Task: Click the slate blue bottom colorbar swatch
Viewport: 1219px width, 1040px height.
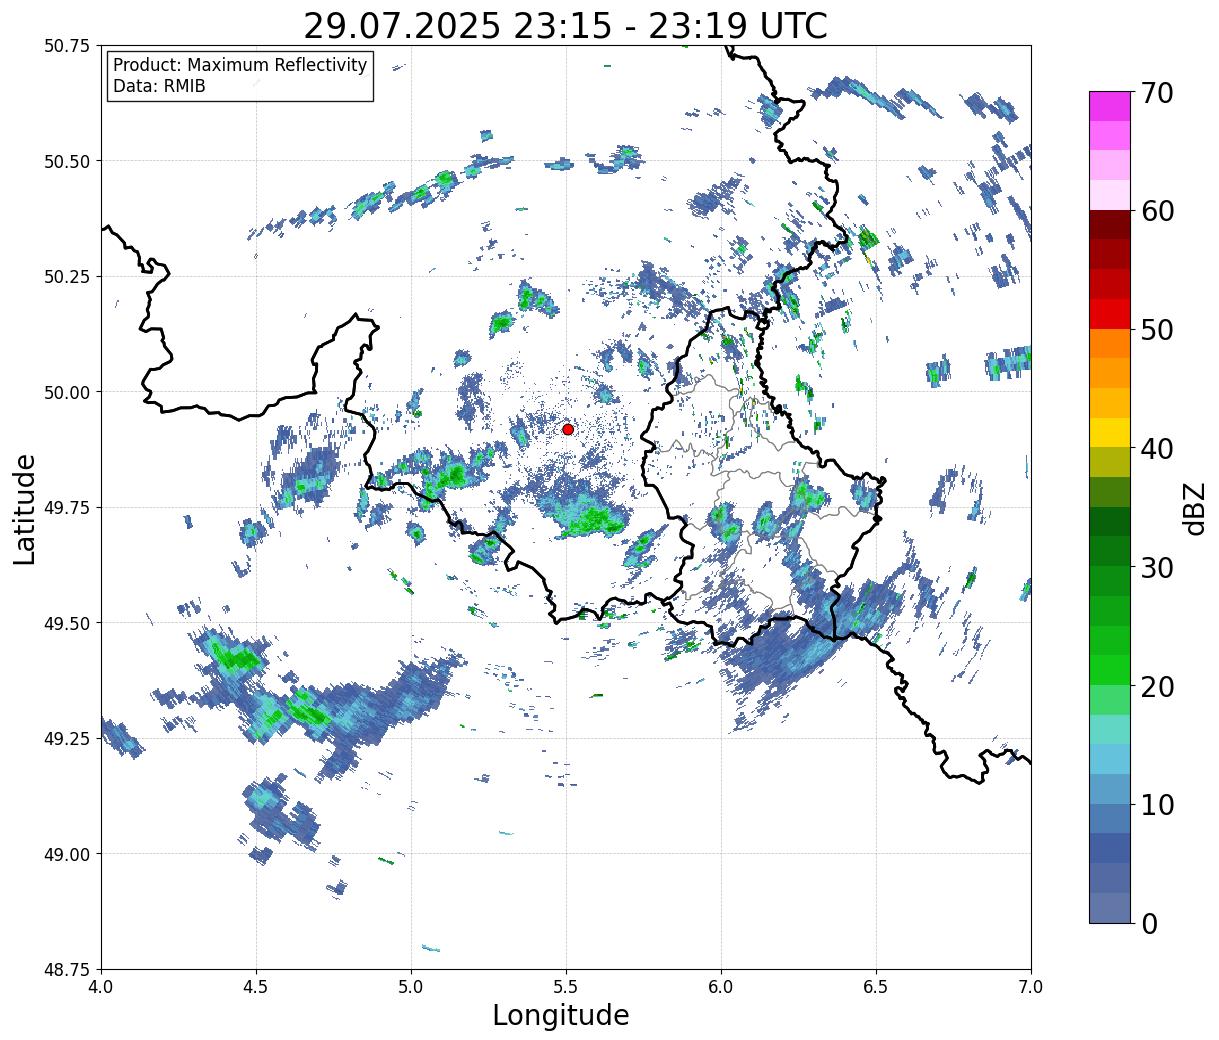Action: [x=1110, y=907]
